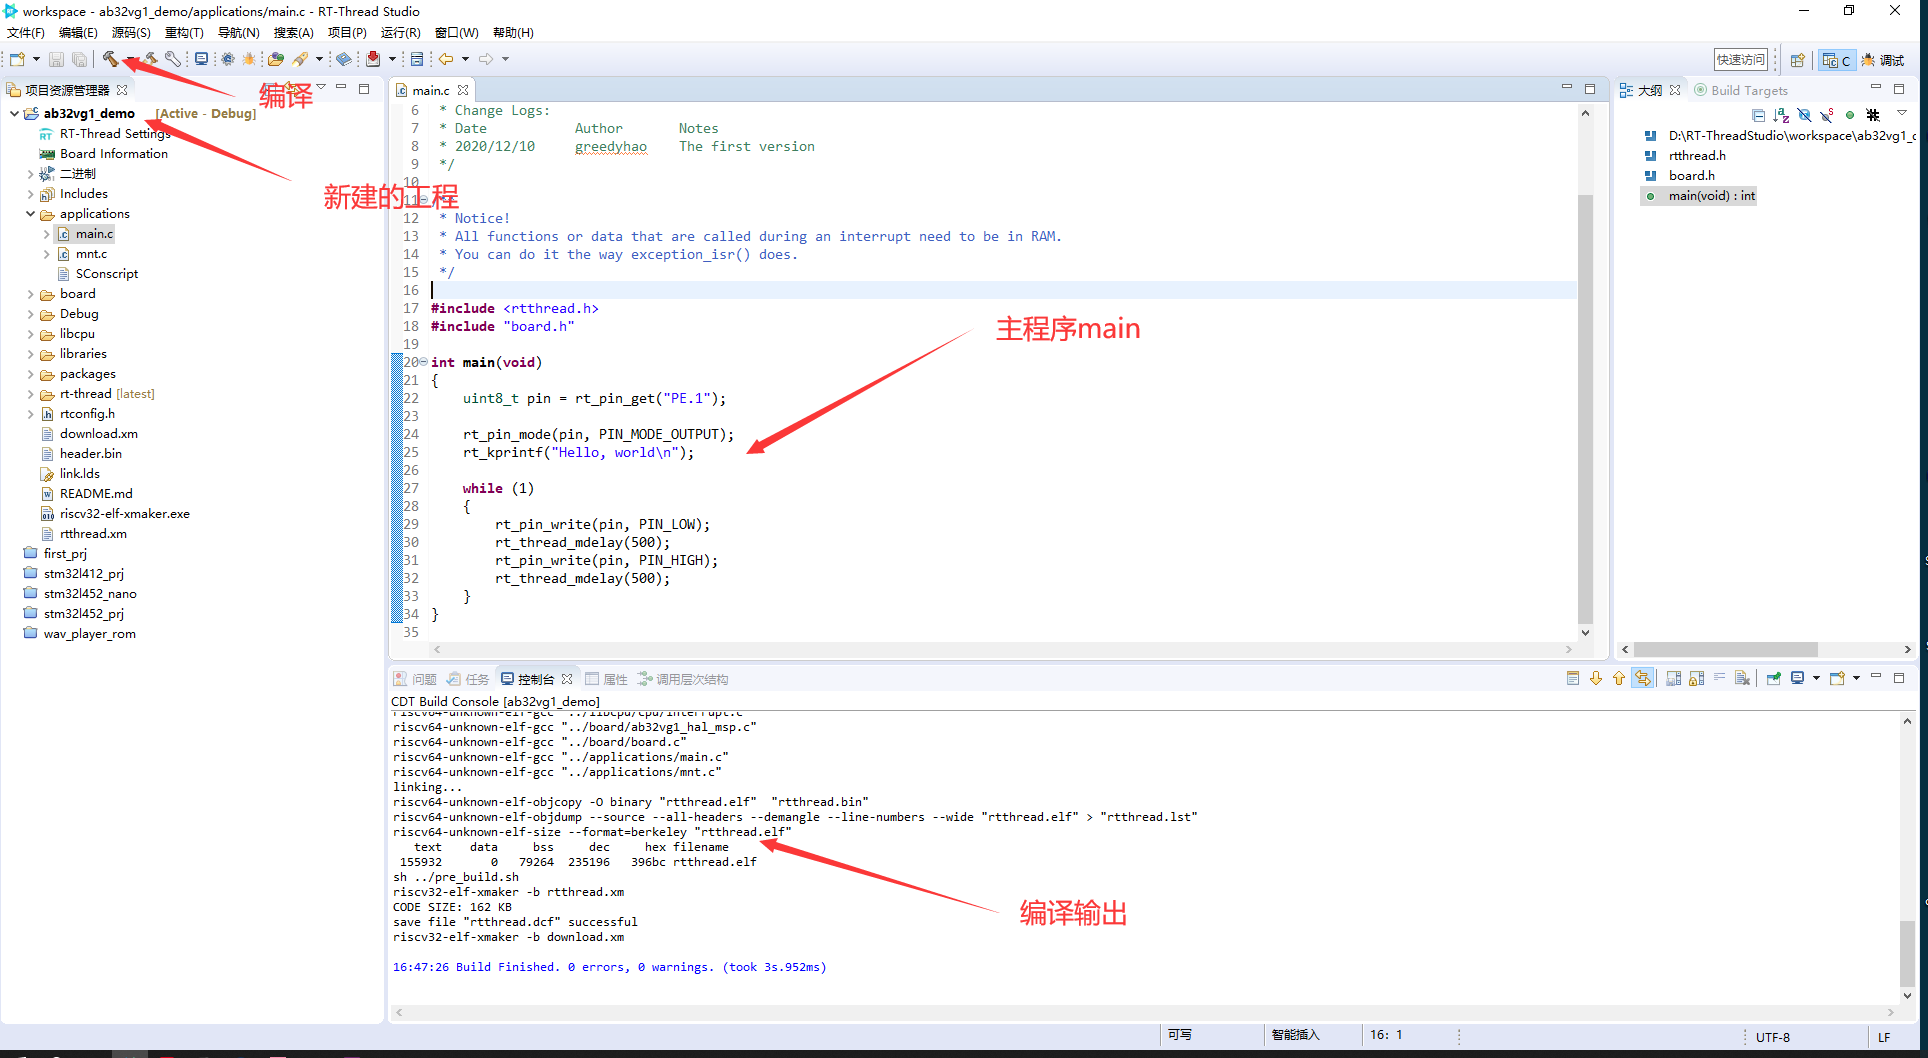The height and width of the screenshot is (1058, 1928).
Task: Click the open element folder icon
Action: [x=276, y=59]
